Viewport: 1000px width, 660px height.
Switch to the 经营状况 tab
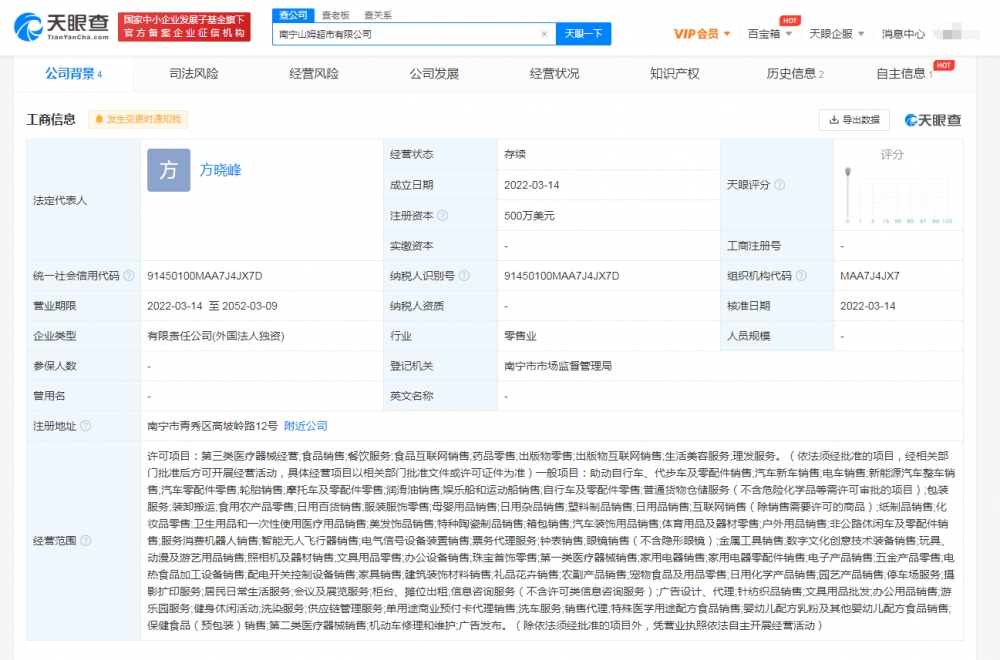click(x=554, y=74)
